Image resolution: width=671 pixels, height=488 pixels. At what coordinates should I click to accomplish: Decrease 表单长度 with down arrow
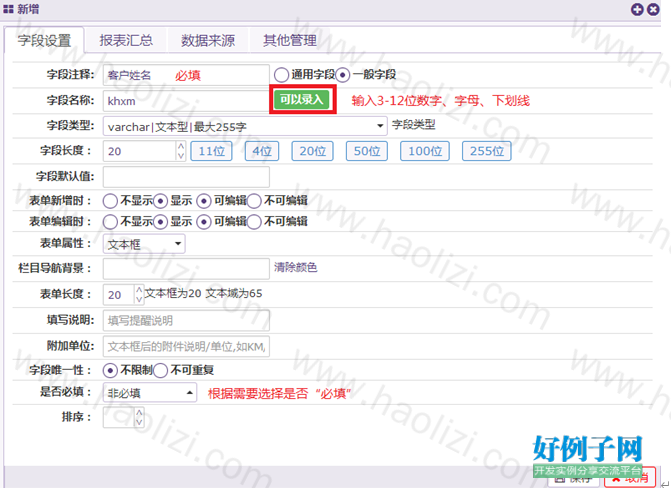139,299
